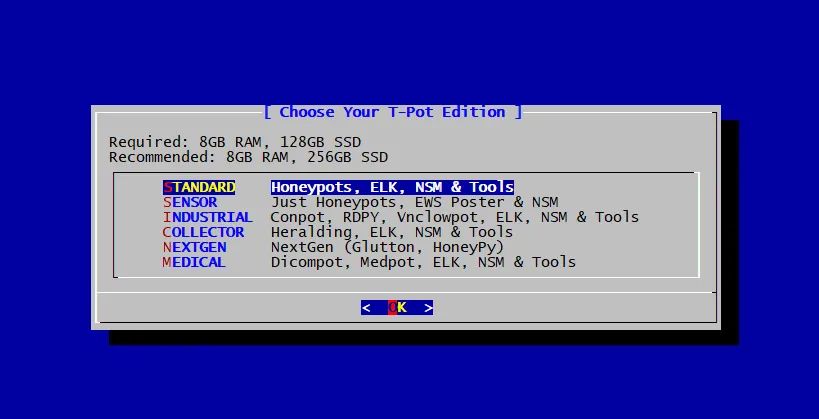This screenshot has height=419, width=819.
Task: Select the NEXTGEN edition entry
Action: (194, 247)
